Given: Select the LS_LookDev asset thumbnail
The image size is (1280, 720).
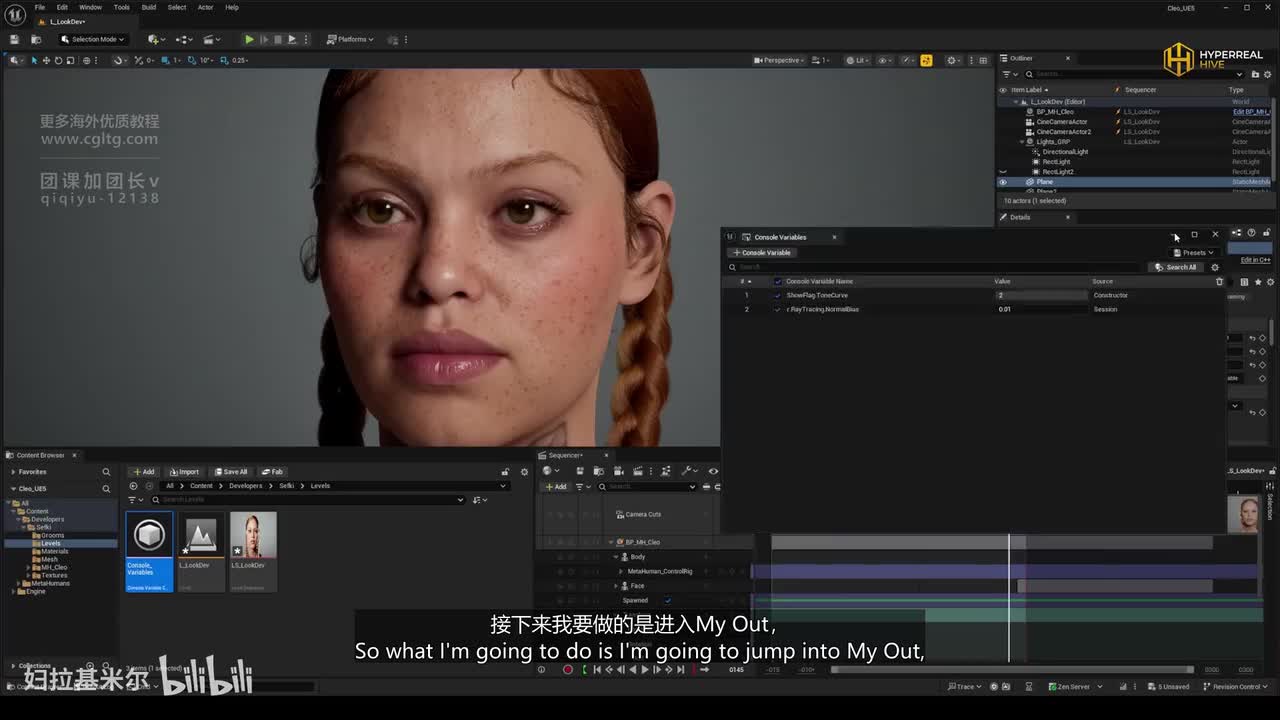Looking at the screenshot, I should point(253,551).
